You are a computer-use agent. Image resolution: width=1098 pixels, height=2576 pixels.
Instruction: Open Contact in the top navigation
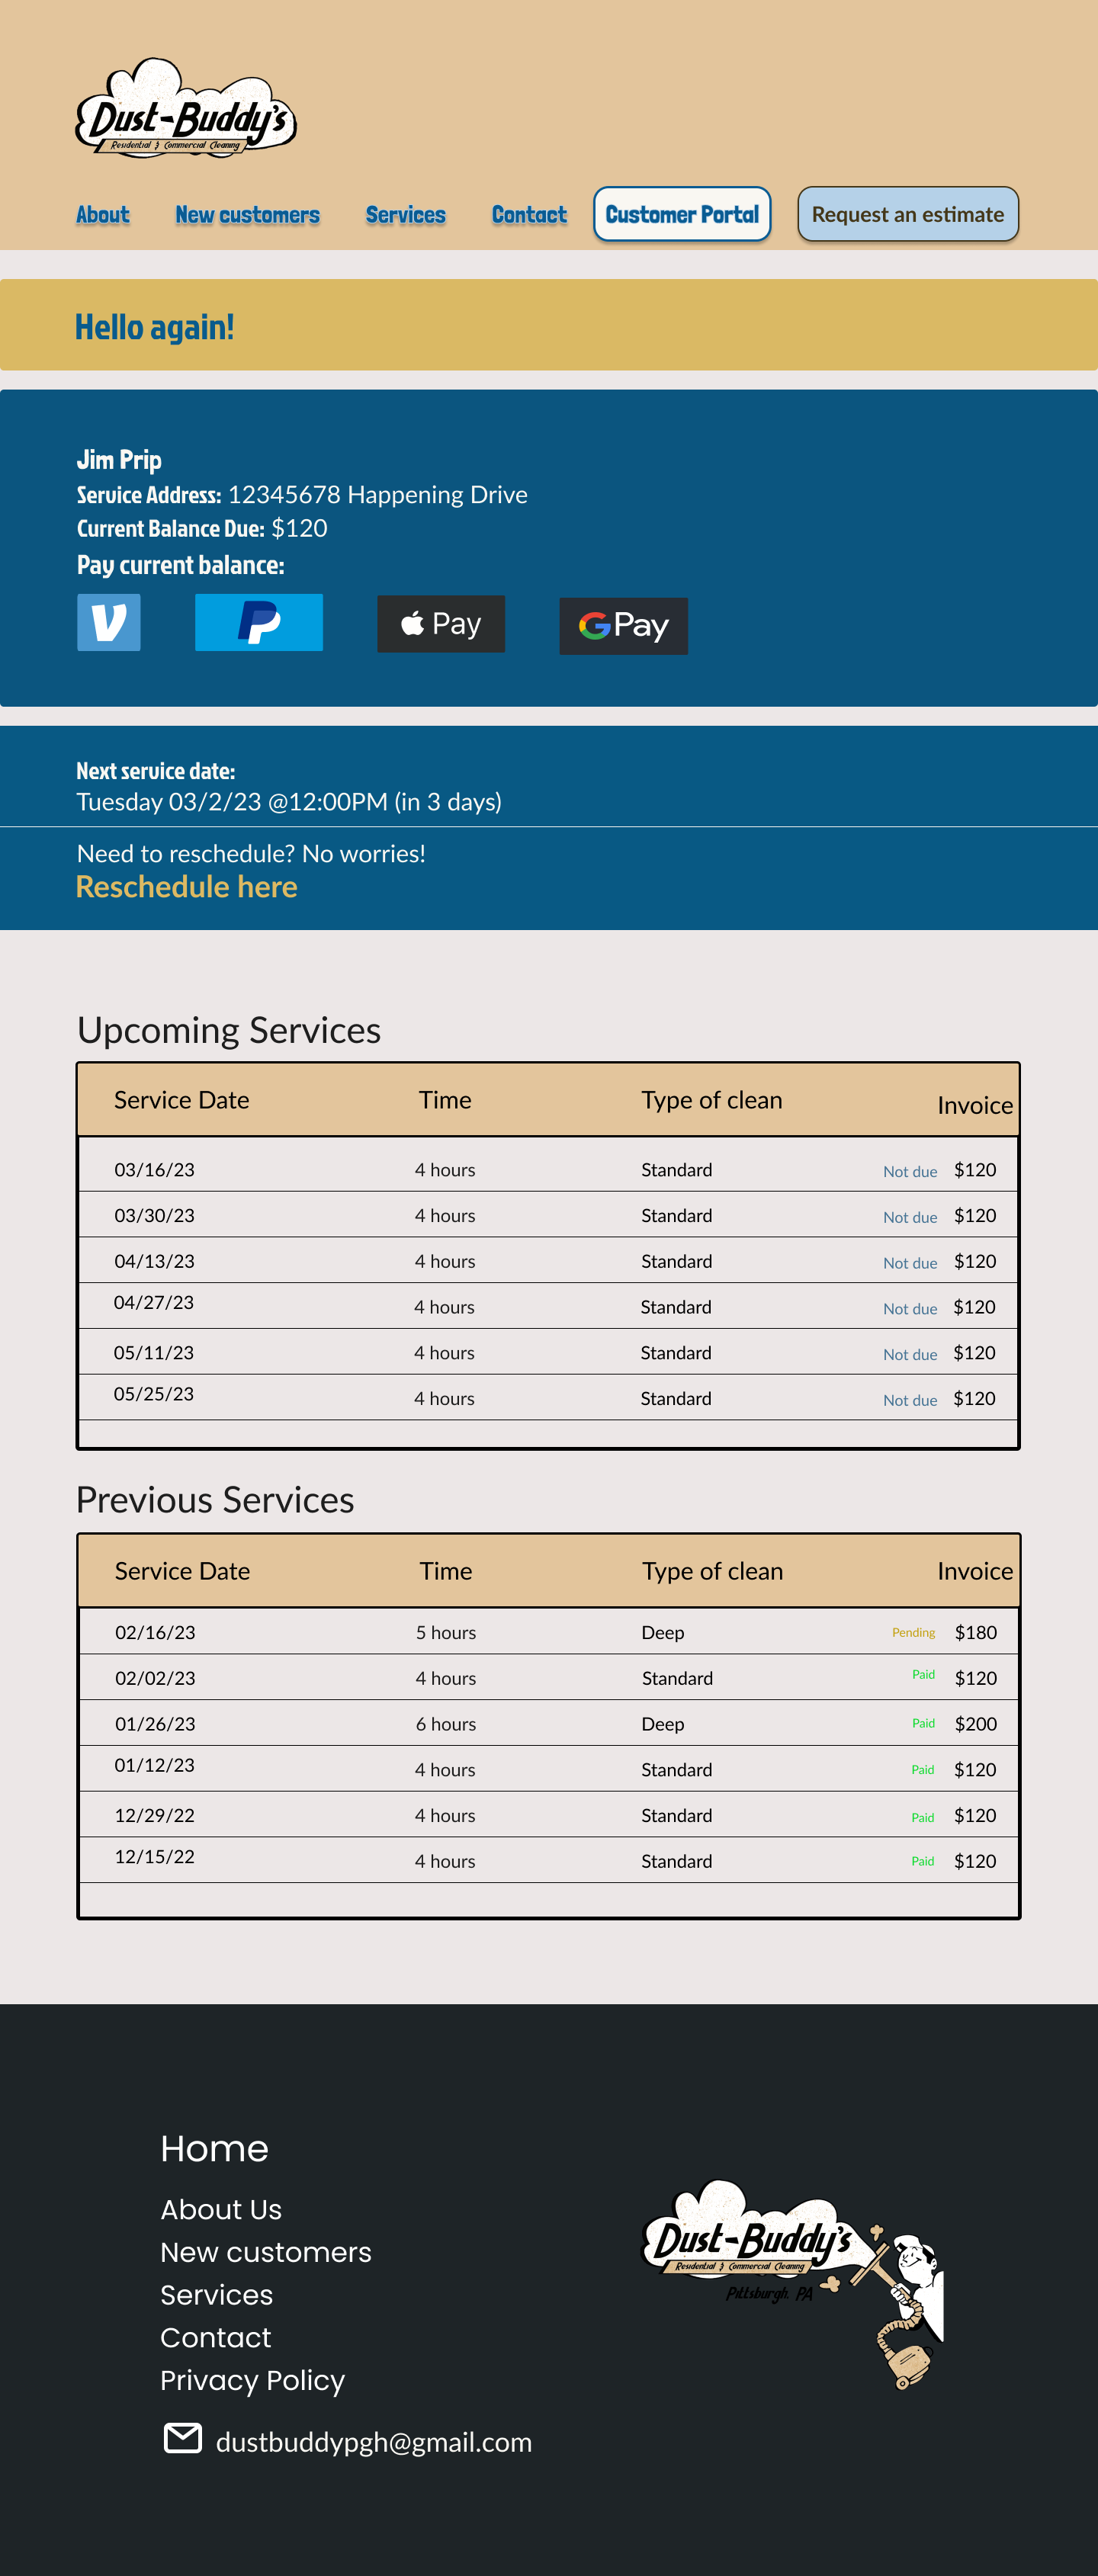click(529, 215)
